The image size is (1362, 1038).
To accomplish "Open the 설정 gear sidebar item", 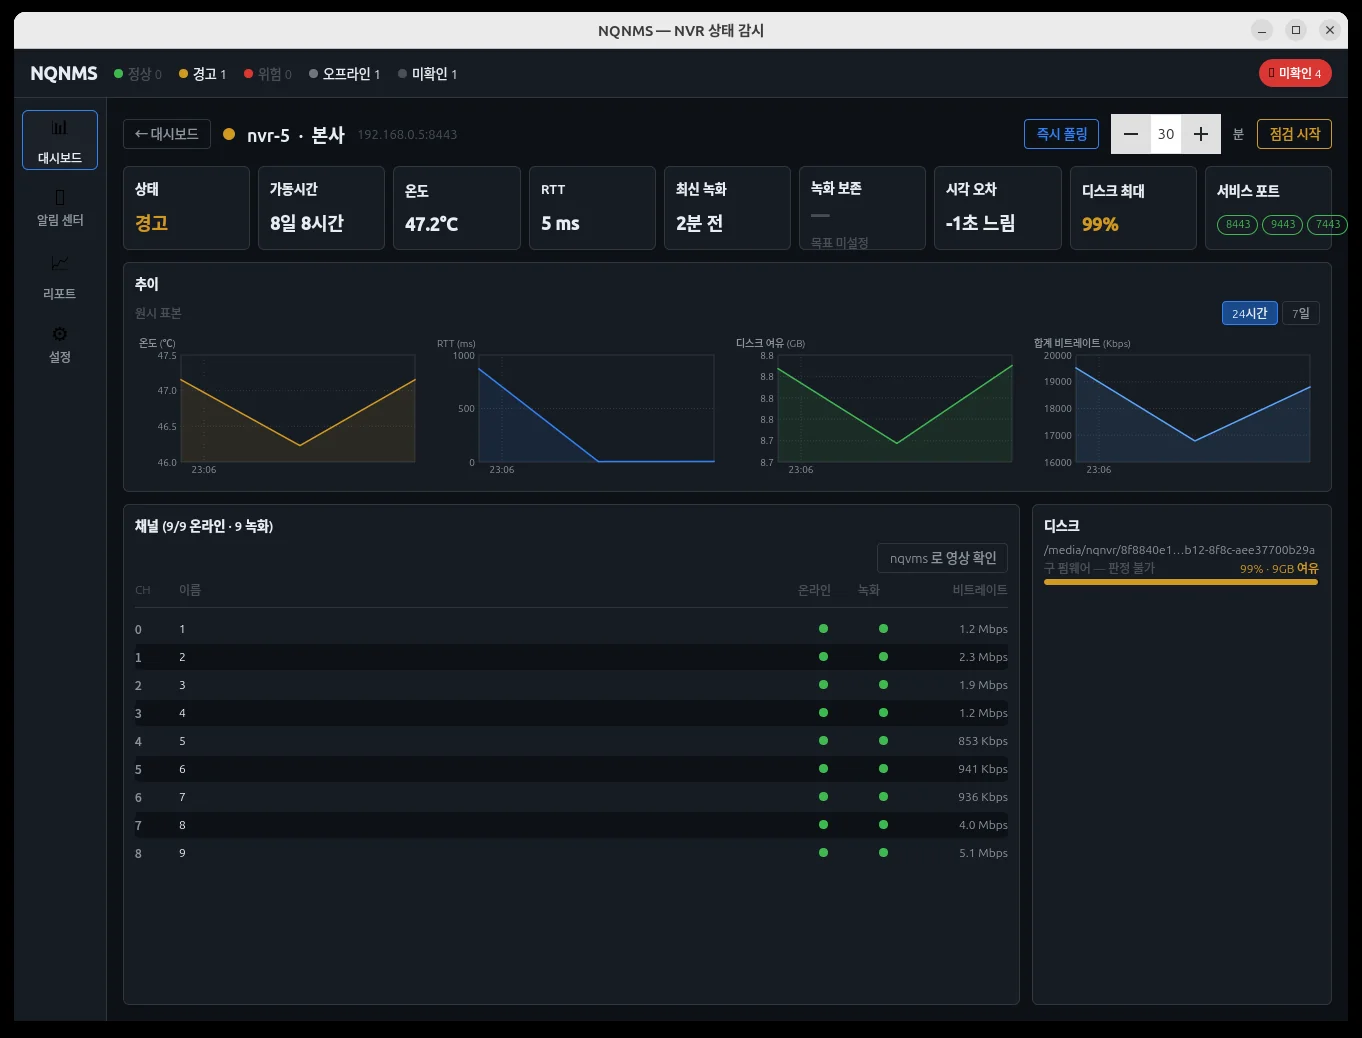I will pyautogui.click(x=60, y=344).
